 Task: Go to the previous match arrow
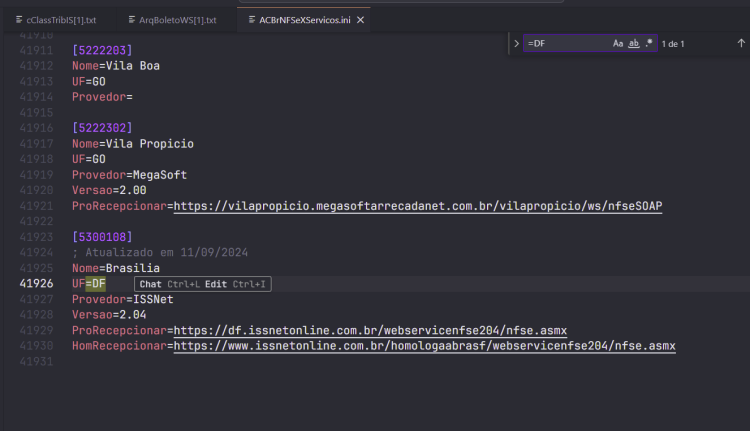741,44
